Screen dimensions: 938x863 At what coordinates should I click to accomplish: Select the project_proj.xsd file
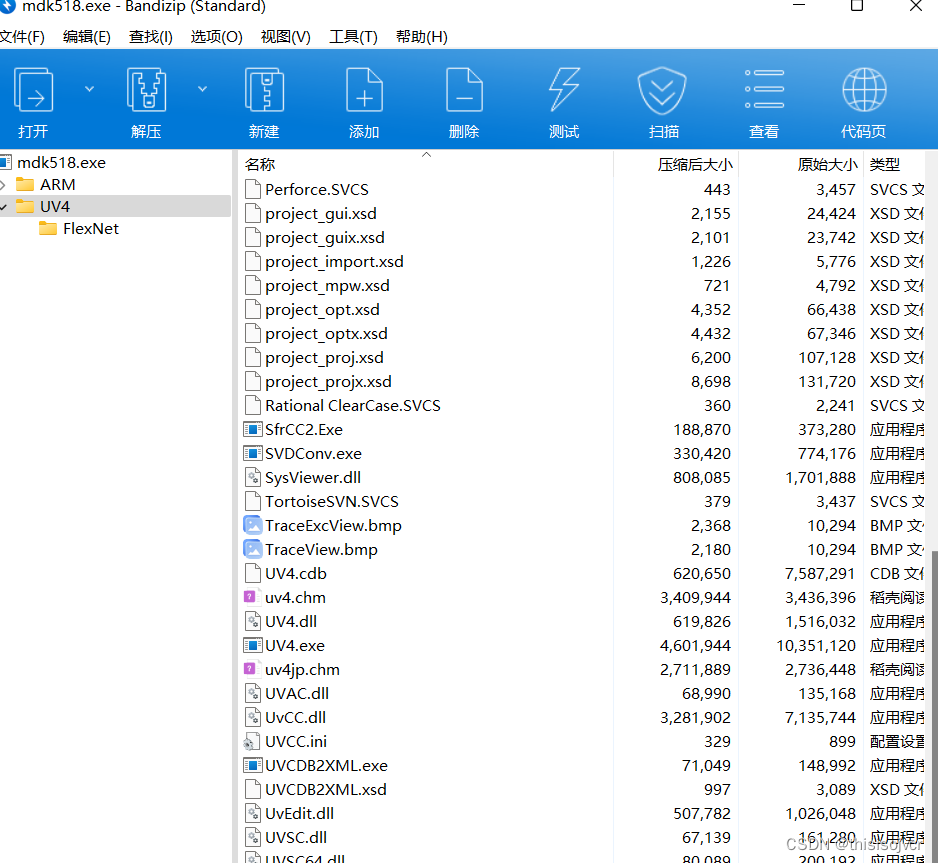pos(324,358)
